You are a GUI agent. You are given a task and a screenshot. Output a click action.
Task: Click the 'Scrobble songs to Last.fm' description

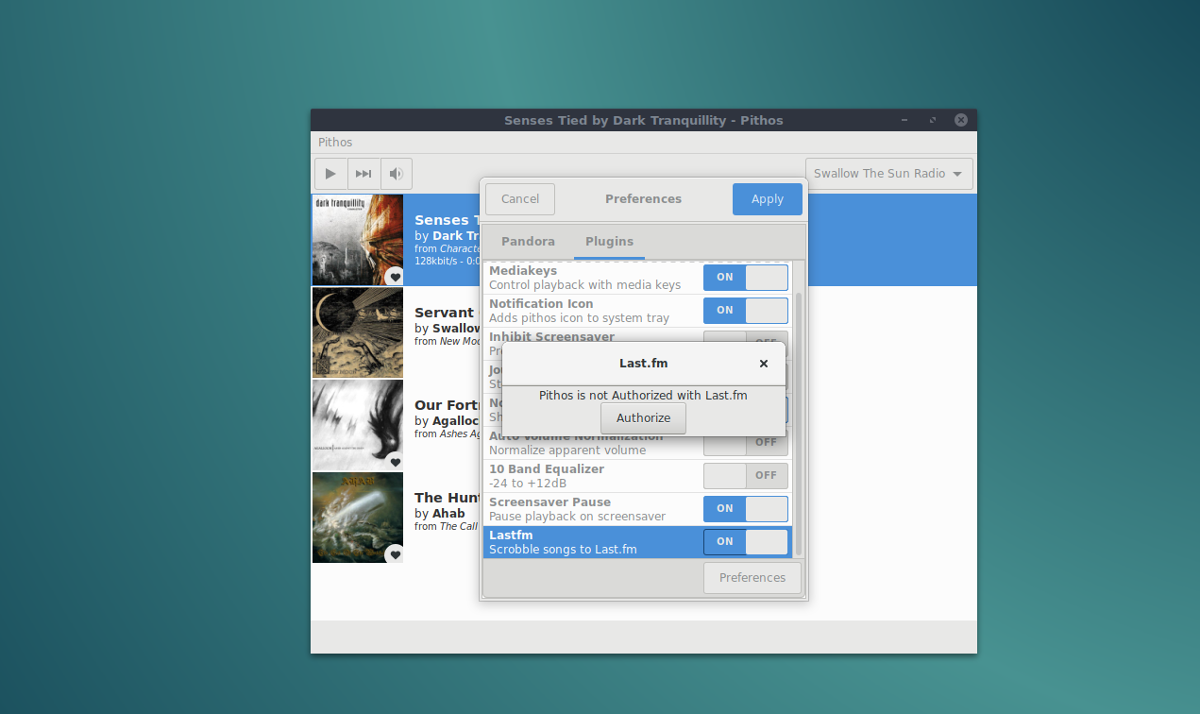pos(563,549)
